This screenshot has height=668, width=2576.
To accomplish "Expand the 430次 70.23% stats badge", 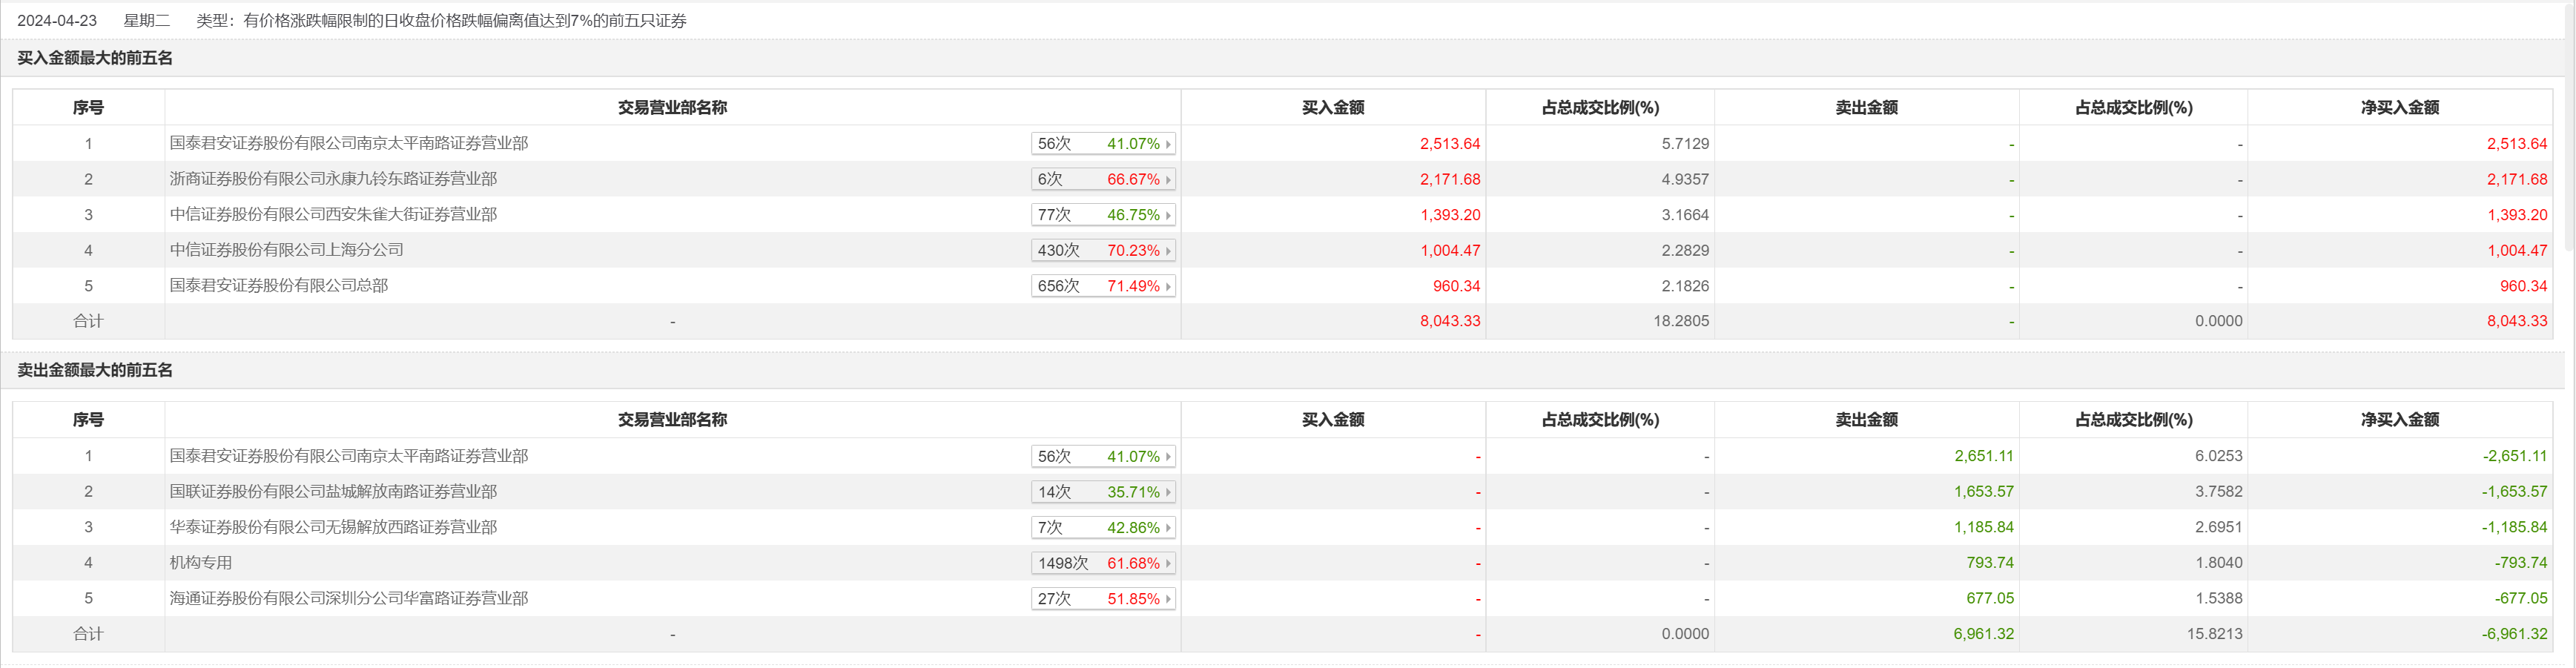I will click(x=1103, y=251).
